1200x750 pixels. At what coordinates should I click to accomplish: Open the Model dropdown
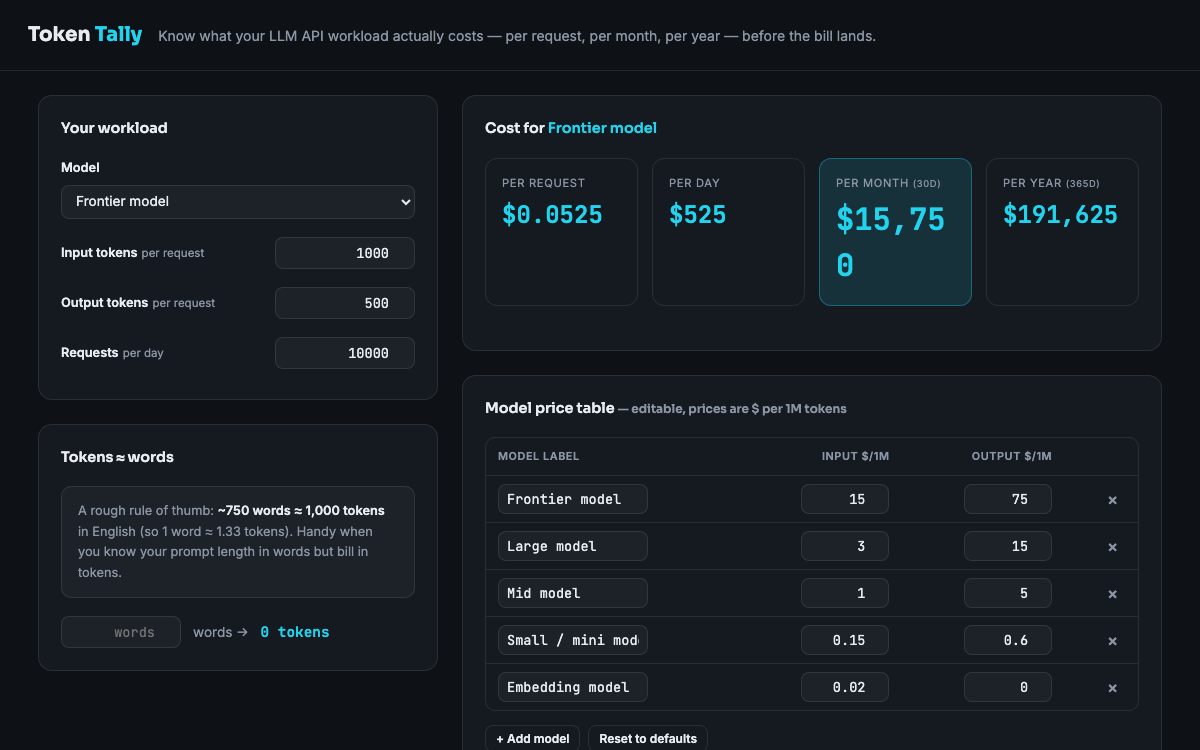[238, 202]
